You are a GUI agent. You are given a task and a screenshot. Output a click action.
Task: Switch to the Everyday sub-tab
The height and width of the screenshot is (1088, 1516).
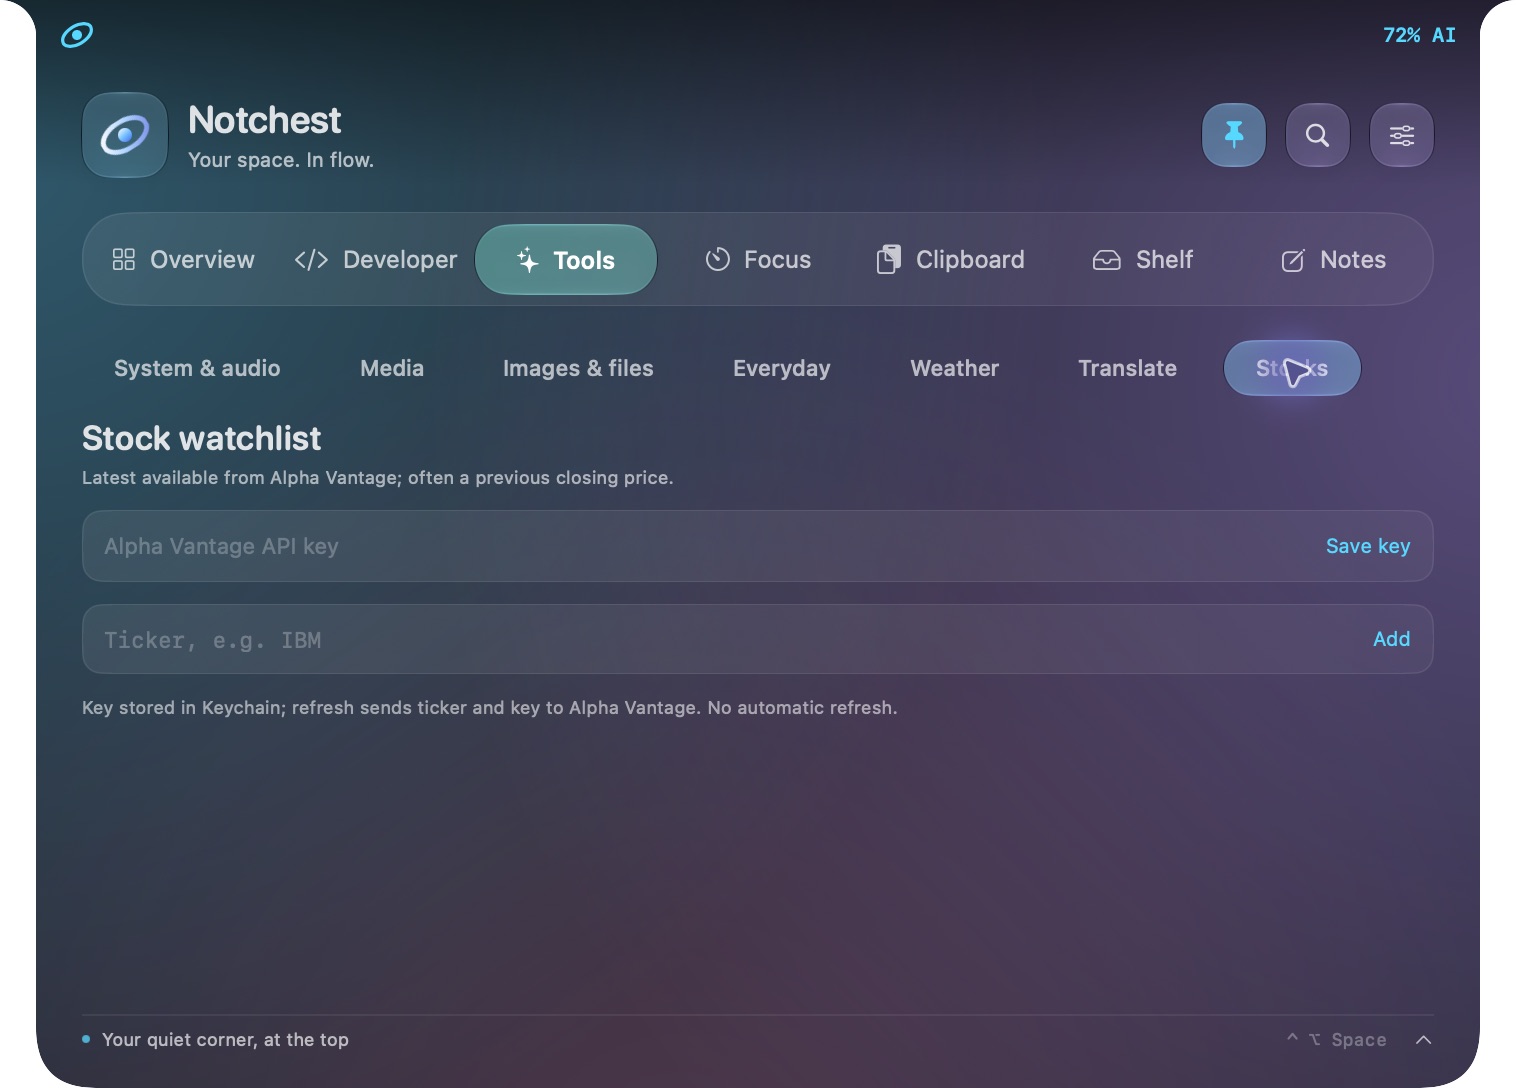pyautogui.click(x=782, y=368)
